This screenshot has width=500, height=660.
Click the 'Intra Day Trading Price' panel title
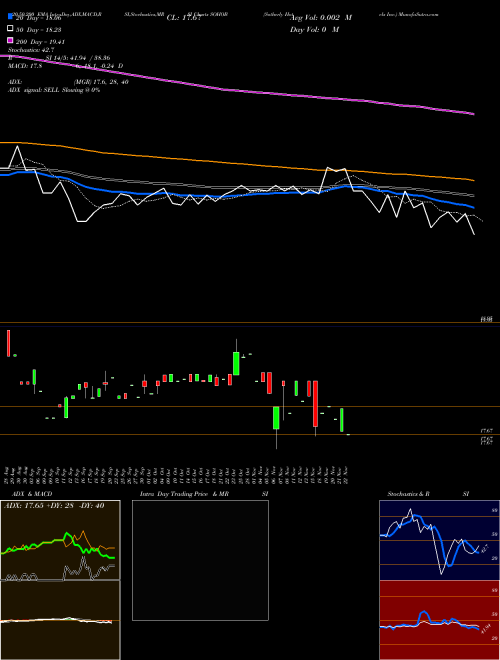tap(174, 494)
